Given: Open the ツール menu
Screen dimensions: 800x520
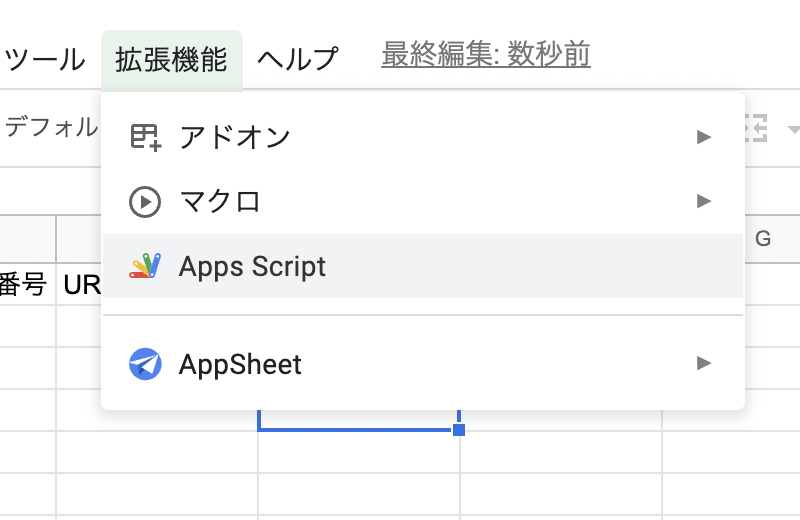Looking at the screenshot, I should pos(45,59).
